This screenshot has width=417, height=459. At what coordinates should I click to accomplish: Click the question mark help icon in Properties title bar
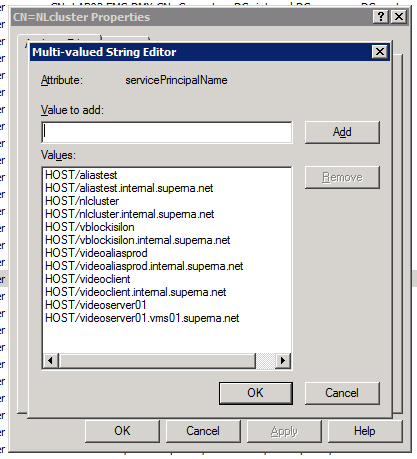[381, 17]
